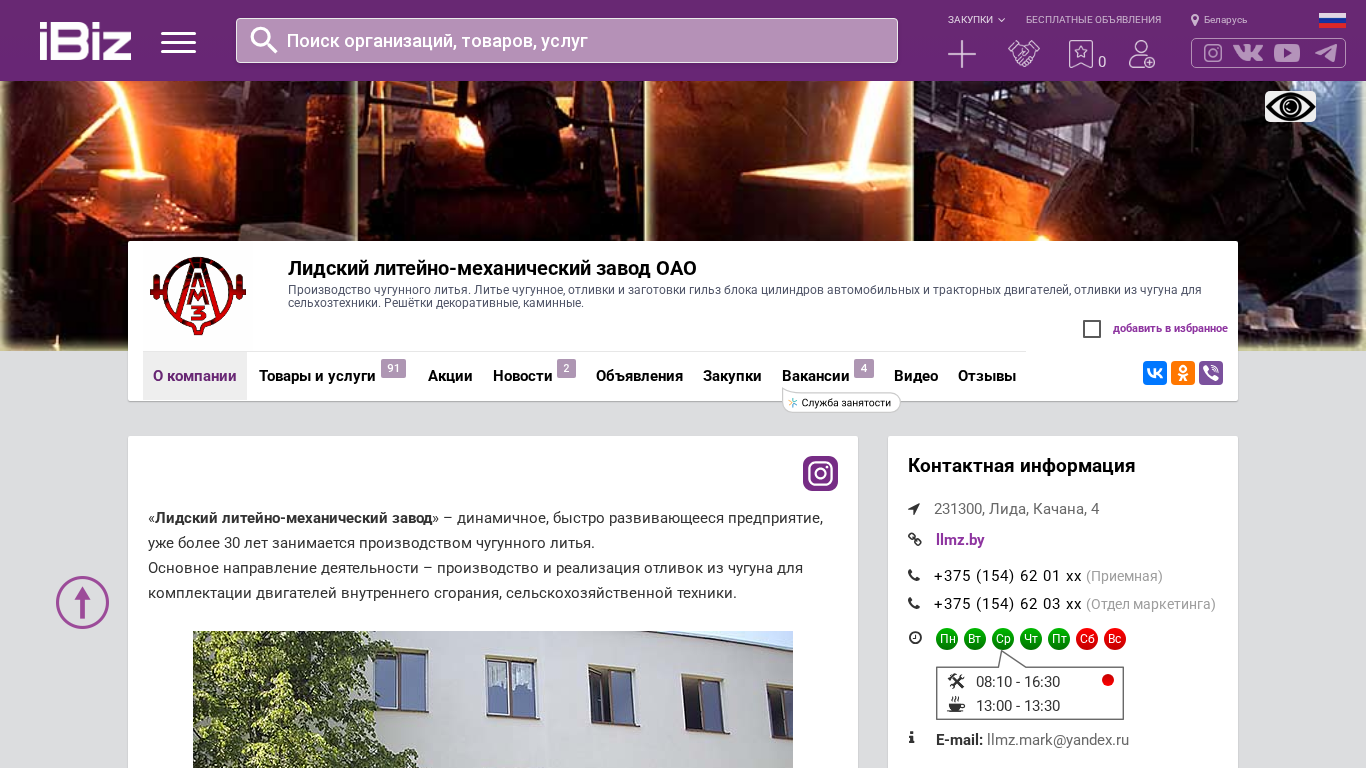Image resolution: width=1366 pixels, height=768 pixels.
Task: Expand the Закупки dropdown
Action: click(x=976, y=20)
